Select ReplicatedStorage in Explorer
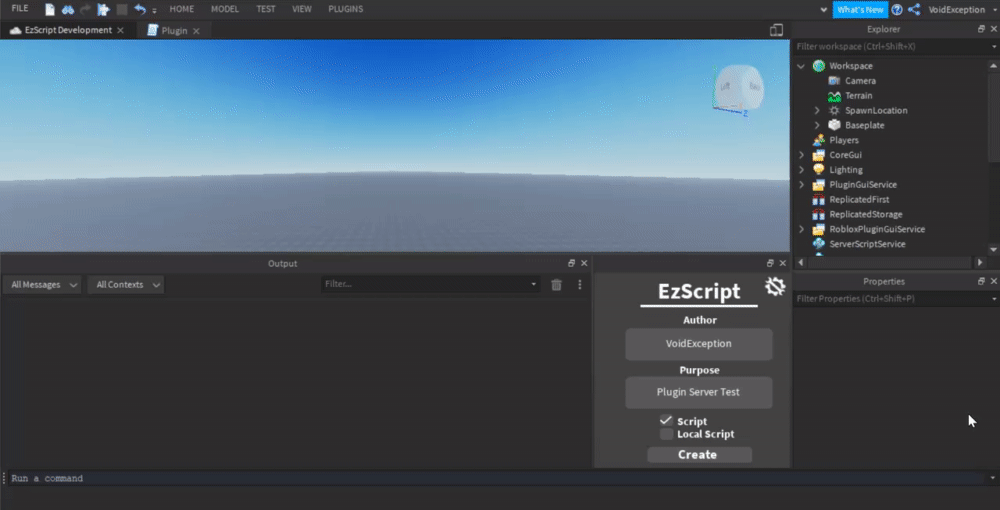Screen dimensions: 1000x510 pyautogui.click(x=865, y=214)
